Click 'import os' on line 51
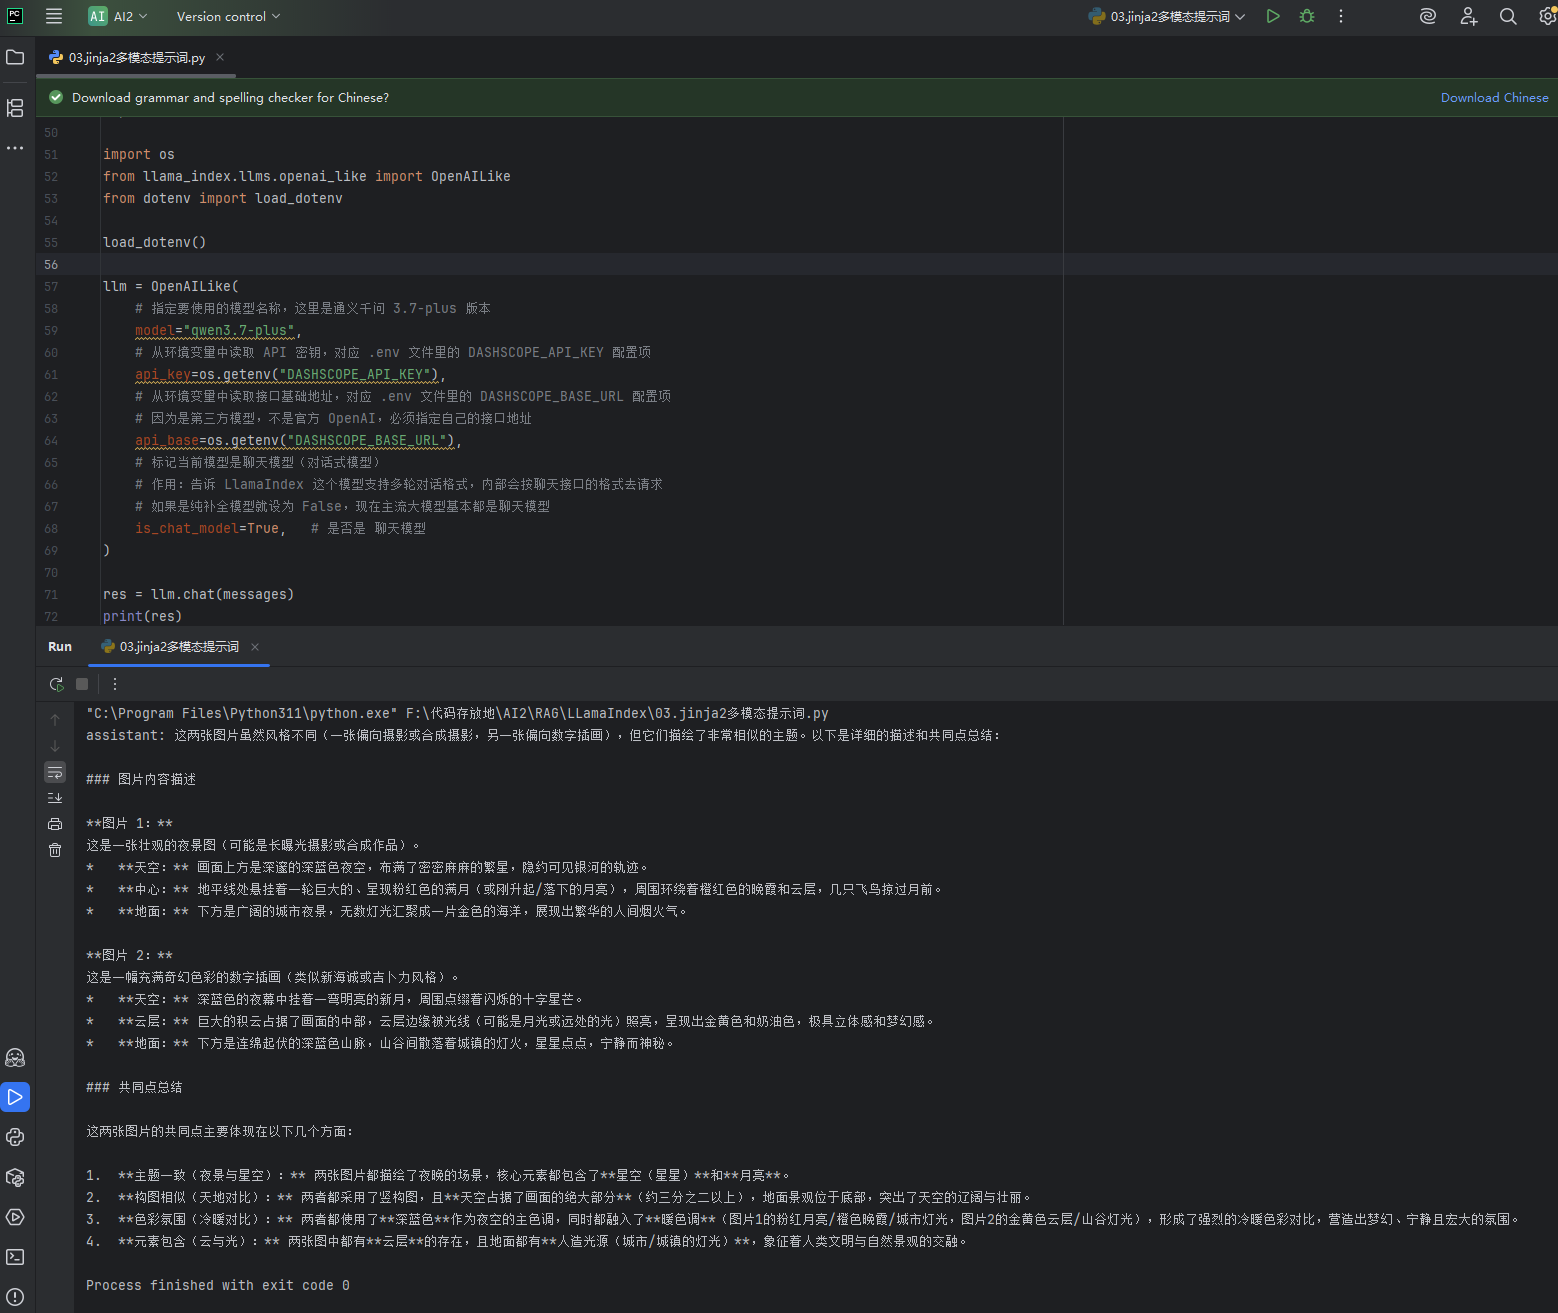Screen dimensions: 1558x1313 pos(138,154)
